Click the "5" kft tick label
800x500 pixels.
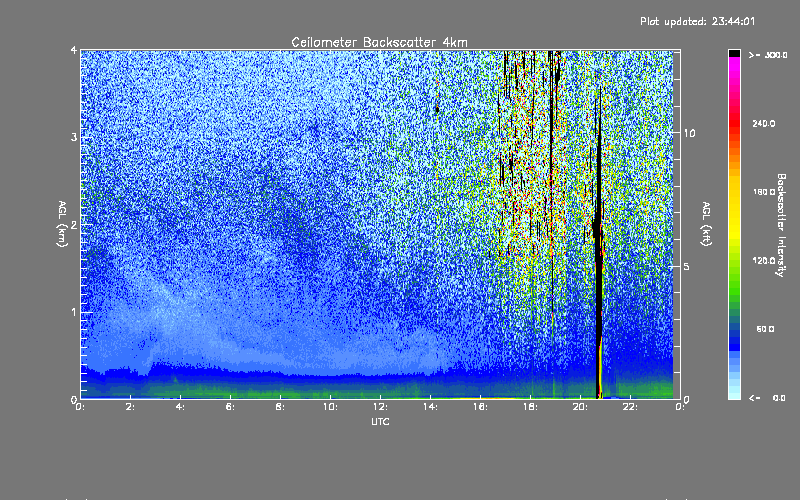click(687, 266)
